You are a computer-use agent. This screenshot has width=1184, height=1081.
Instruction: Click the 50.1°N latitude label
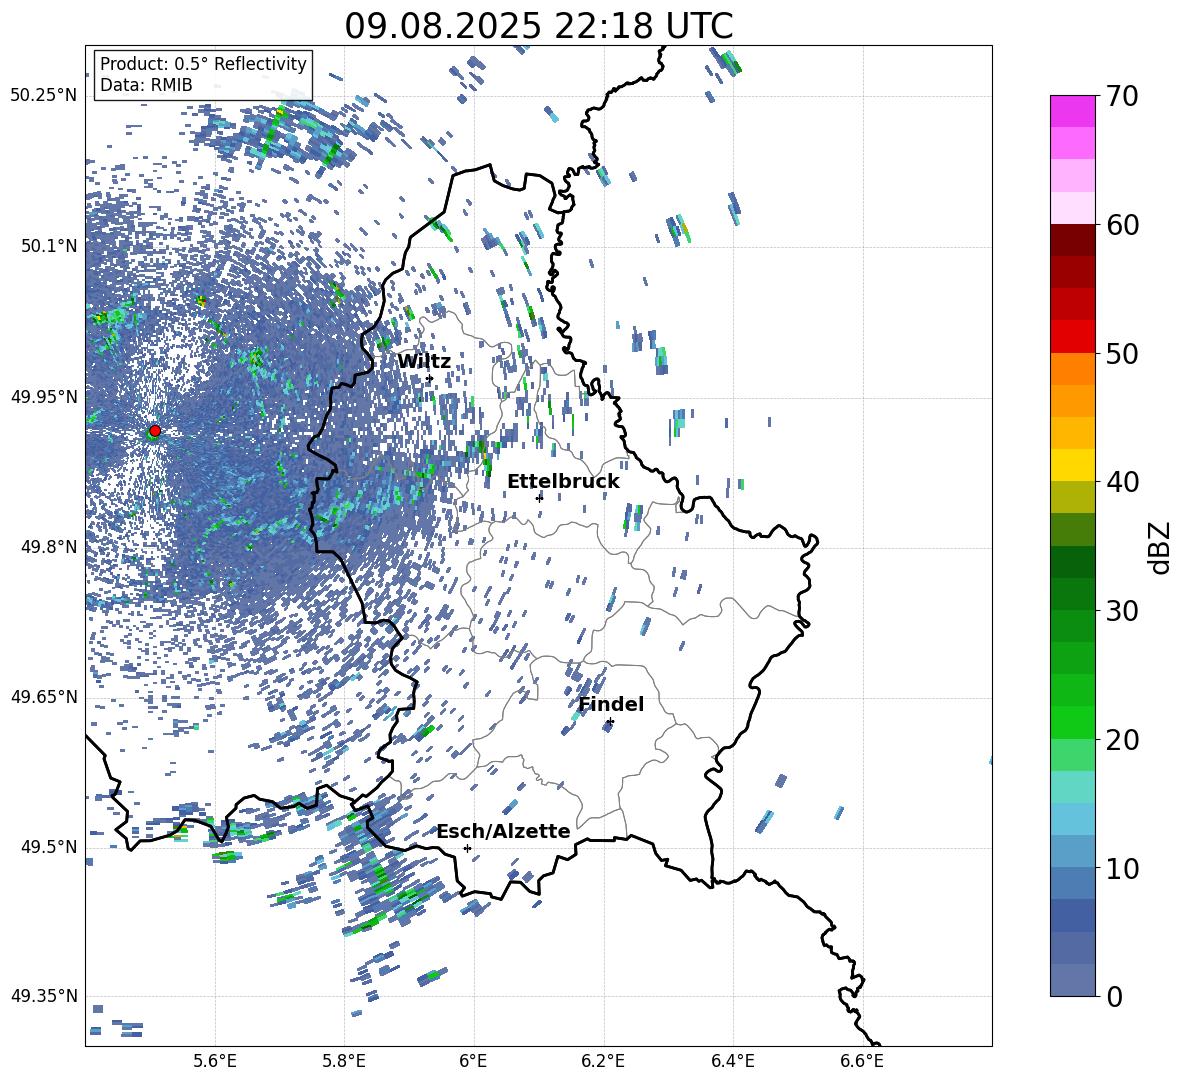coord(49,246)
